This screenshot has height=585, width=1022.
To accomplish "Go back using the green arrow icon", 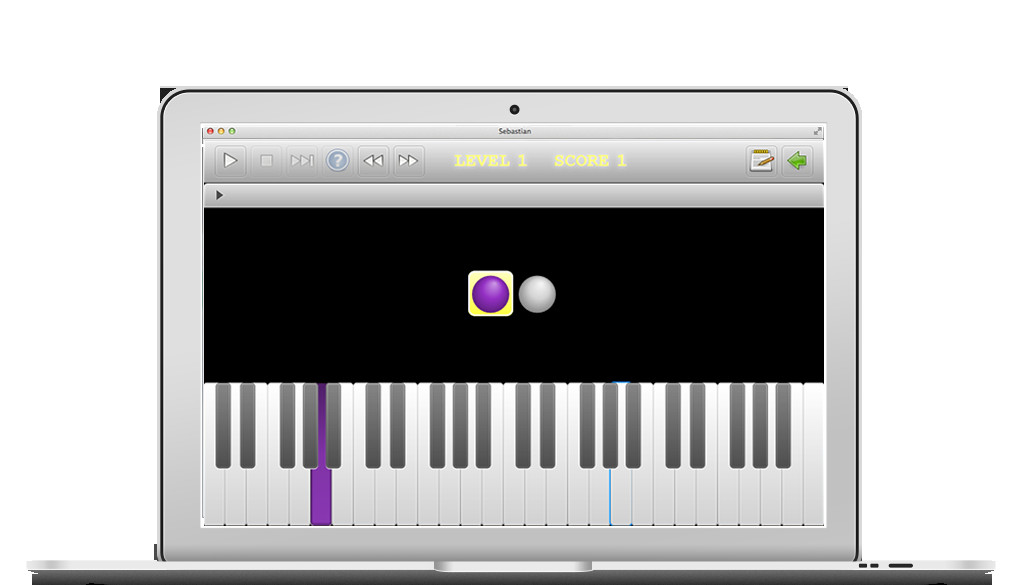I will [x=797, y=160].
